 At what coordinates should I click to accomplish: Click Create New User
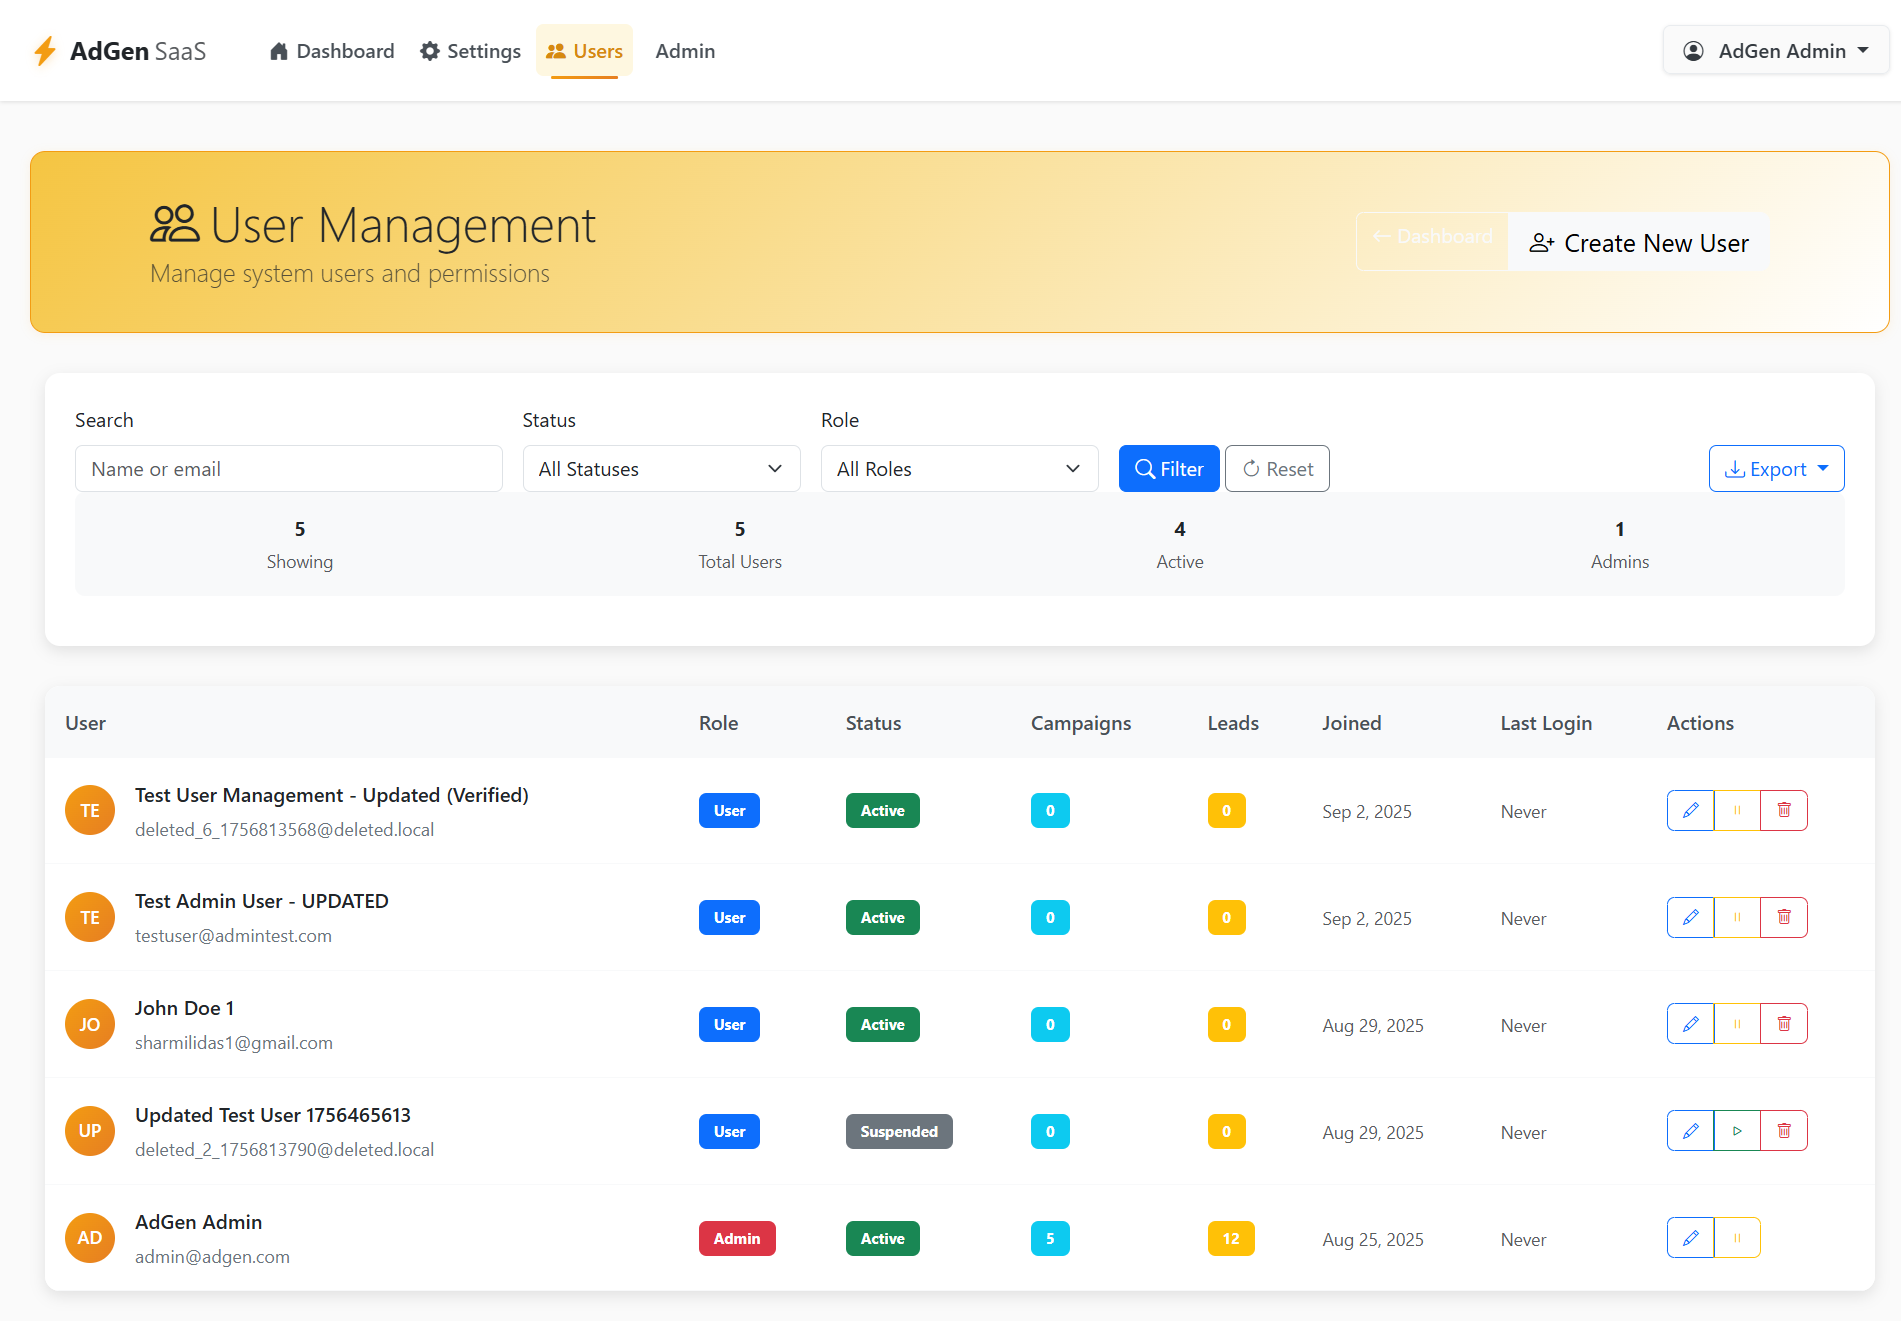pos(1638,243)
